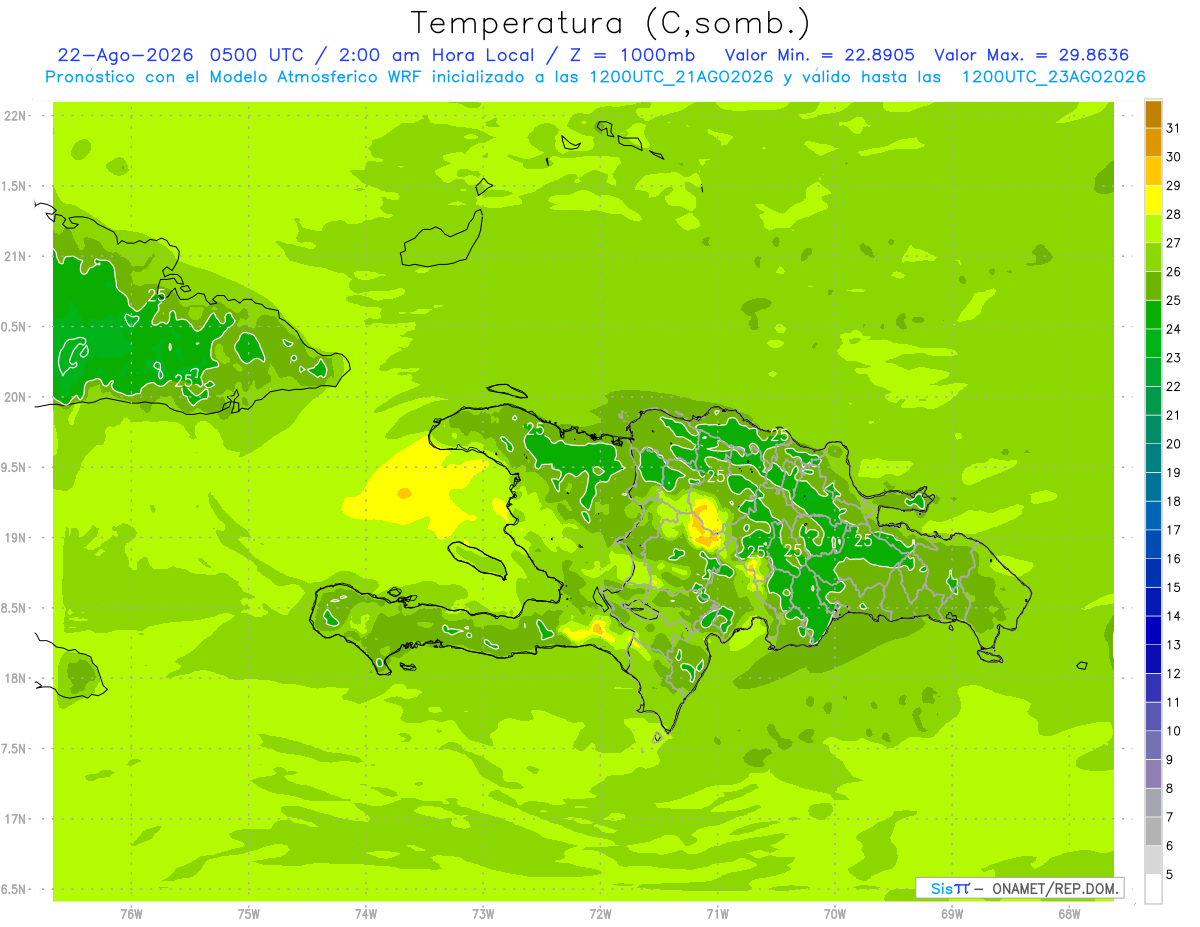Select the '9.5N' latitude label
The height and width of the screenshot is (927, 1200).
coord(15,467)
